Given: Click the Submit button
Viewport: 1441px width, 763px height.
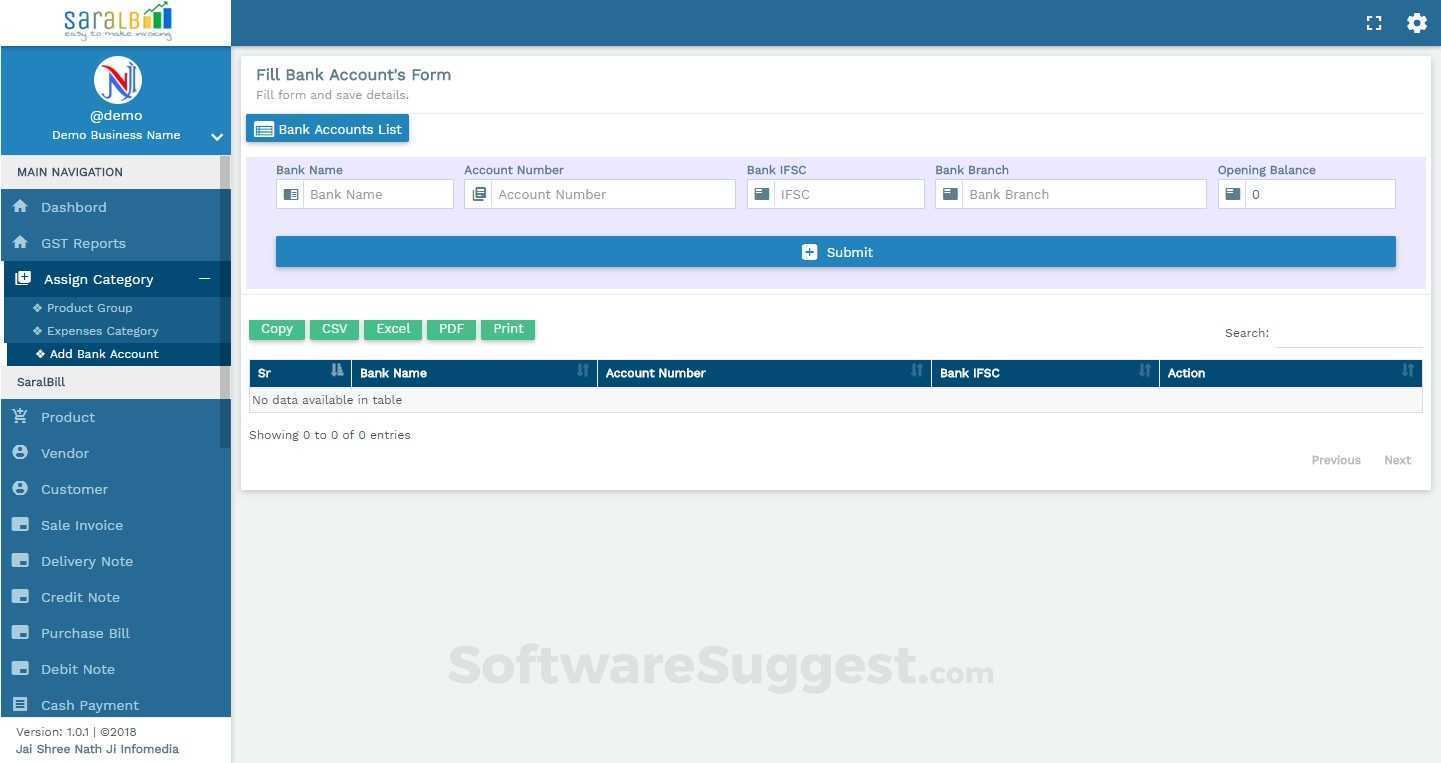Looking at the screenshot, I should pos(836,252).
